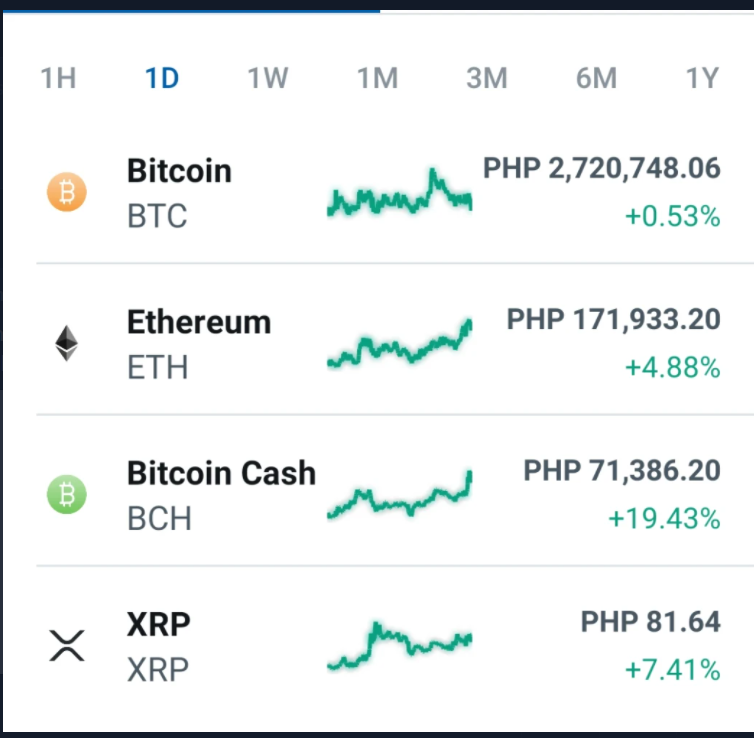Click the orange Bitcoin coin icon
Image resolution: width=754 pixels, height=738 pixels.
pos(67,192)
